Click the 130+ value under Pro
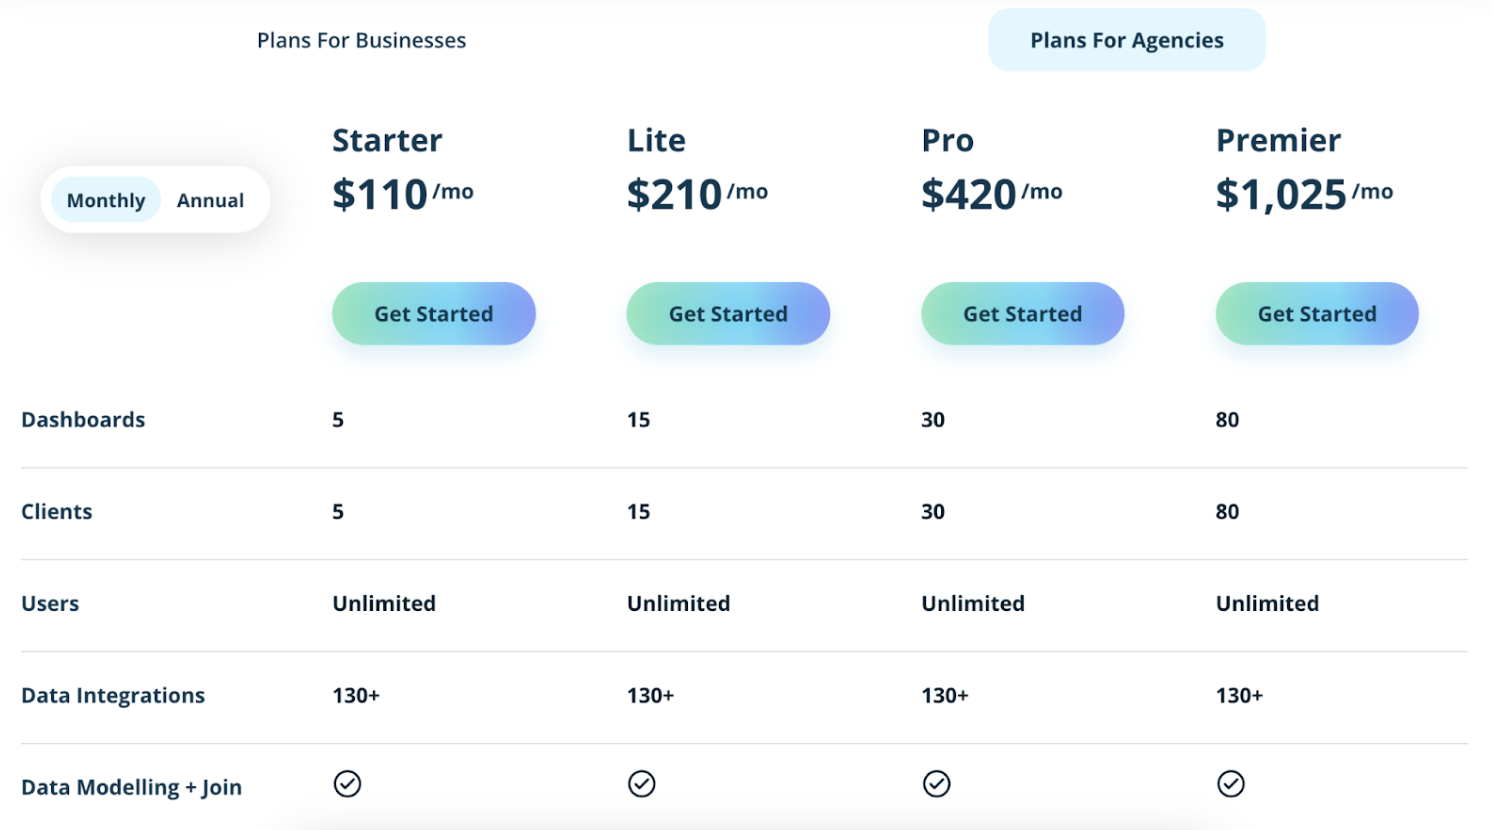Viewport: 1494px width, 830px height. [944, 695]
